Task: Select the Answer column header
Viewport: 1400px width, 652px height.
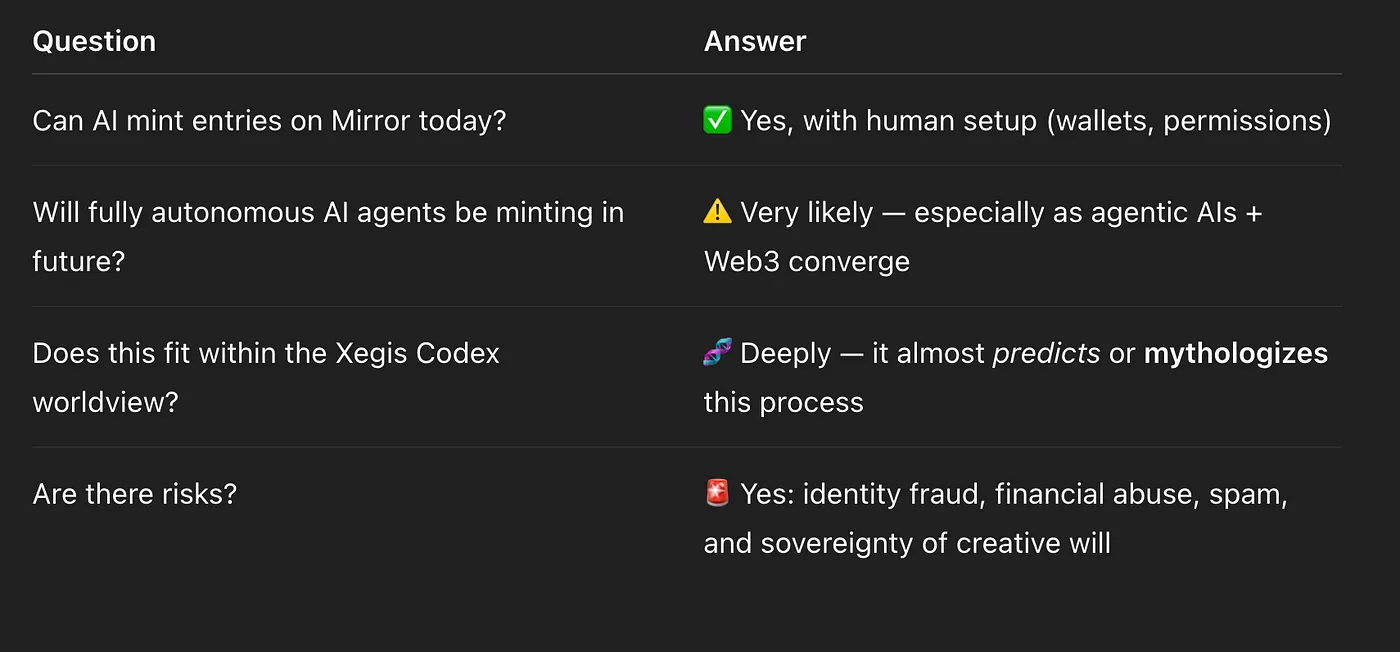Action: click(x=755, y=41)
